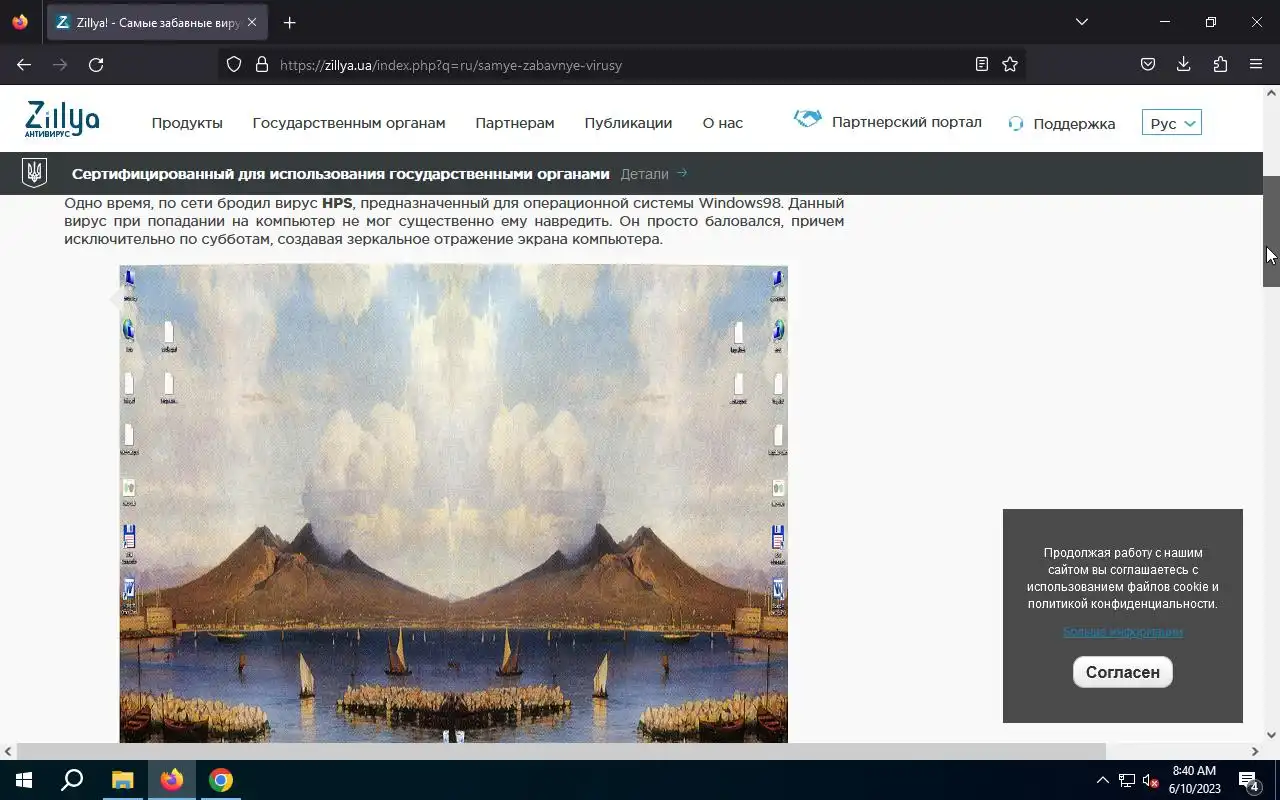Toggle reader view icon
The width and height of the screenshot is (1280, 800).
pyautogui.click(x=982, y=64)
